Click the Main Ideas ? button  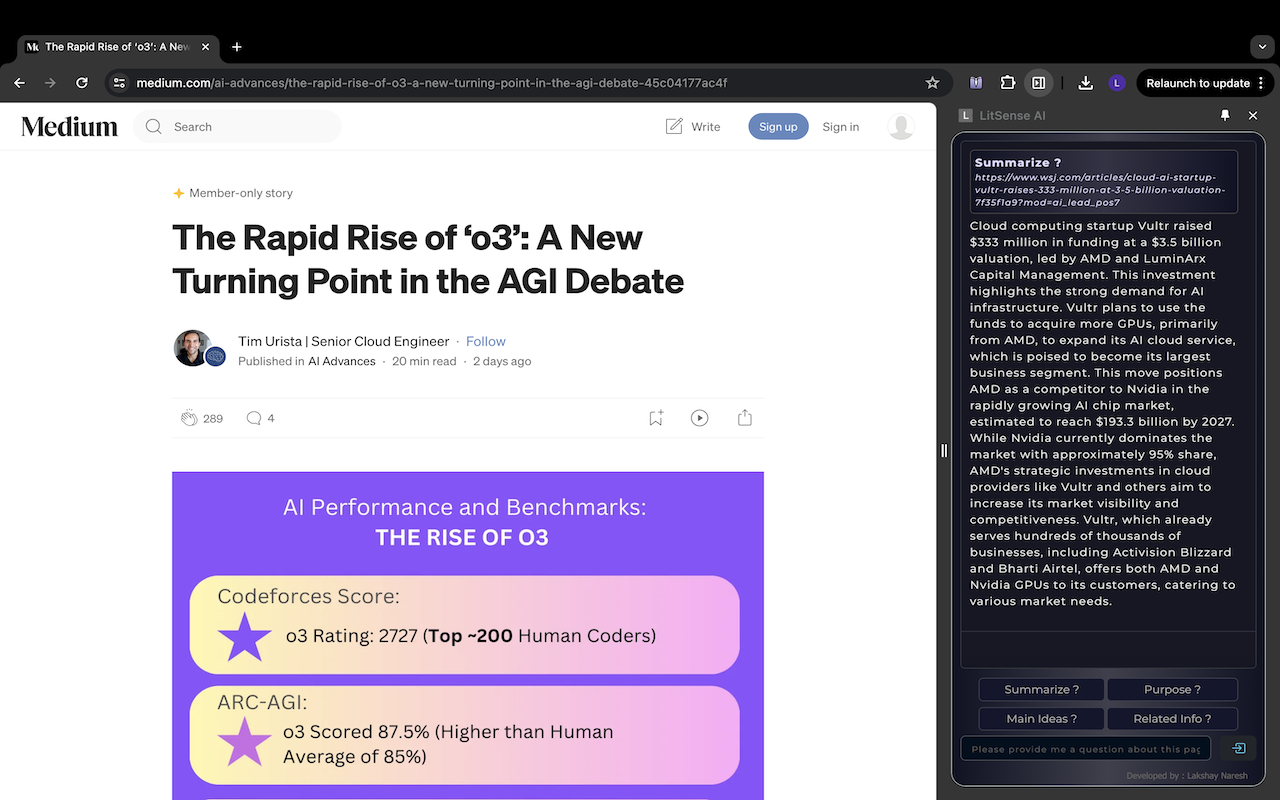click(x=1041, y=718)
